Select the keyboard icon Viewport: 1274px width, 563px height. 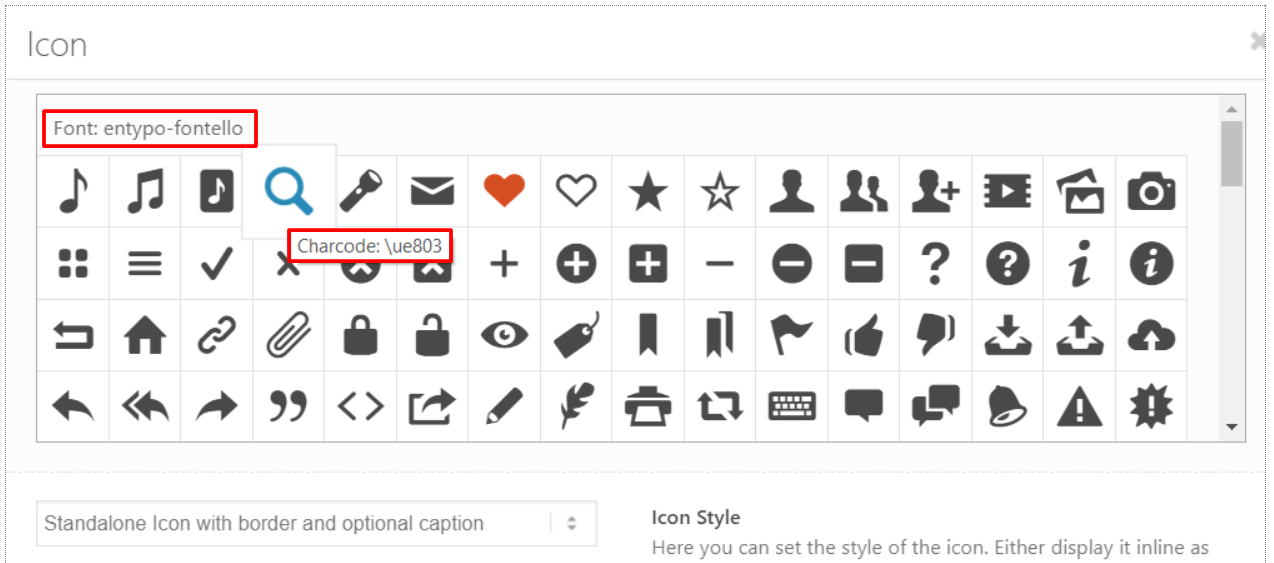(x=792, y=406)
